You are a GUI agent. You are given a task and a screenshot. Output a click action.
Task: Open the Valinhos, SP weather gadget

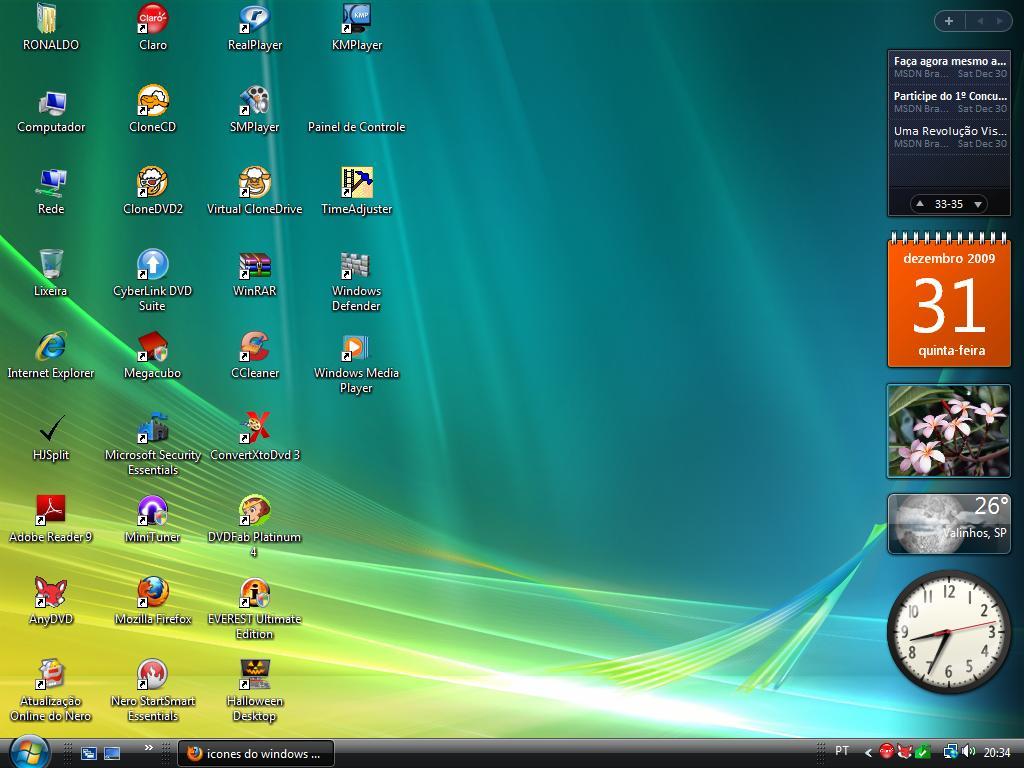click(949, 524)
